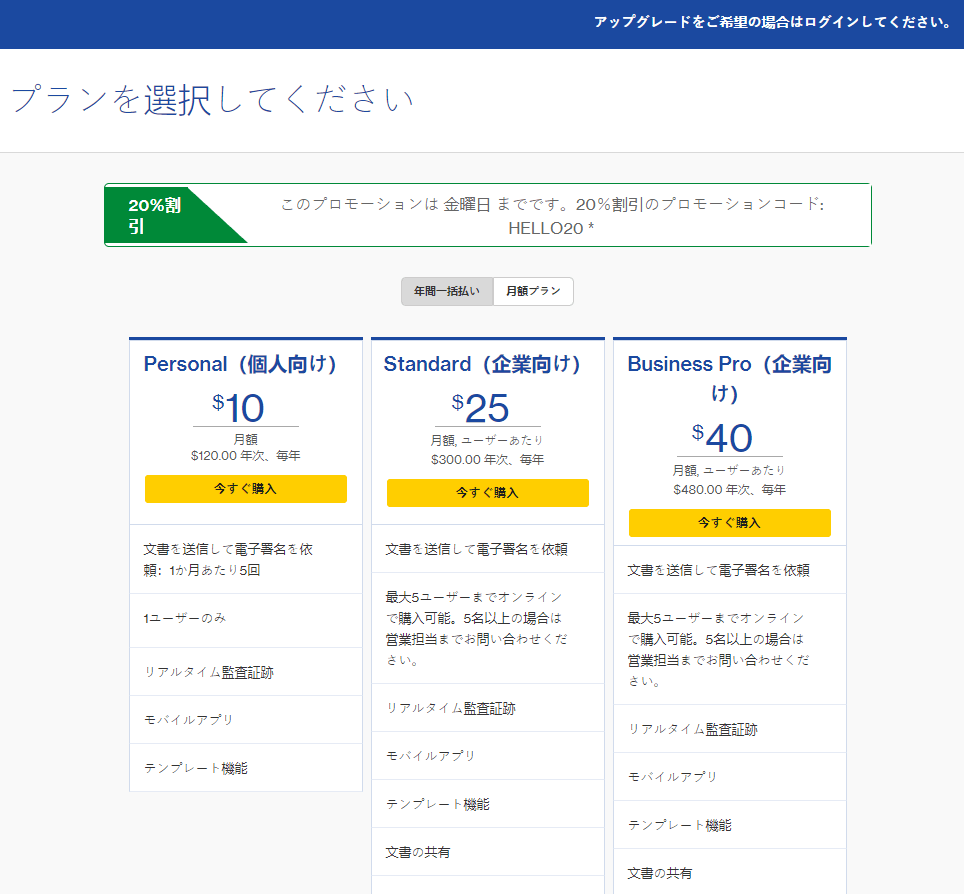The height and width of the screenshot is (894, 964).
Task: Click the 最大5ユーザー description in Business Pro
Action: coord(718,649)
